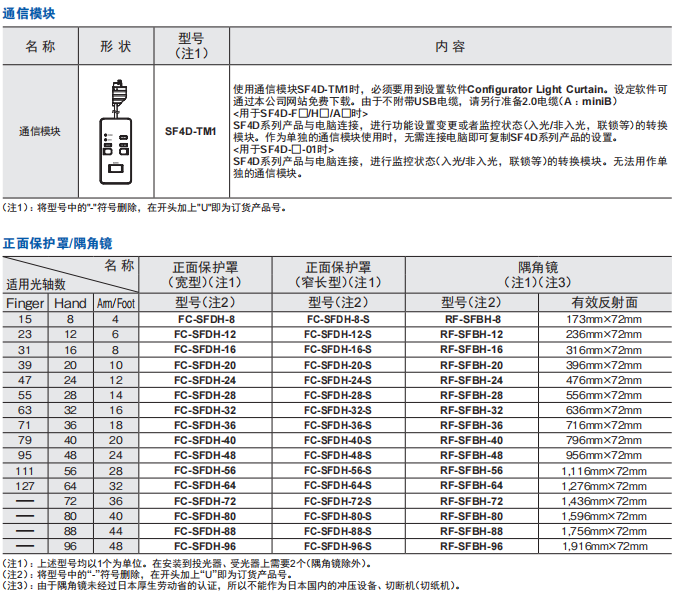Click the FC-SFDH-12-S model cell
Viewport: 681px width, 595px height.
pos(338,334)
